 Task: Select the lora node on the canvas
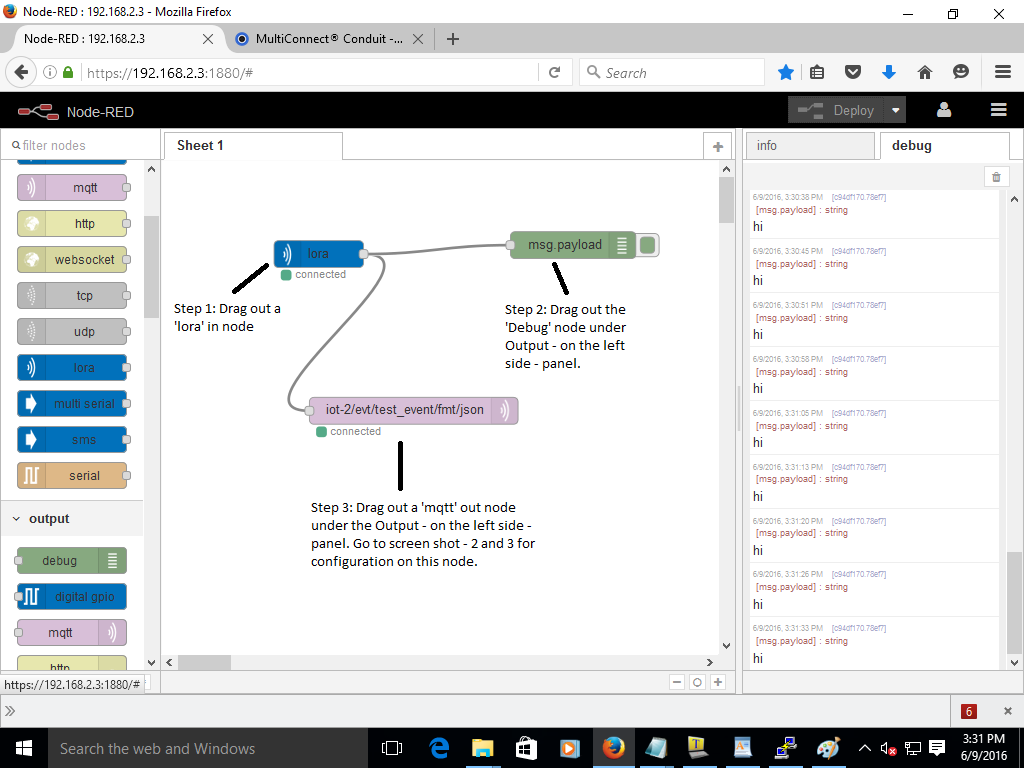pyautogui.click(x=318, y=254)
